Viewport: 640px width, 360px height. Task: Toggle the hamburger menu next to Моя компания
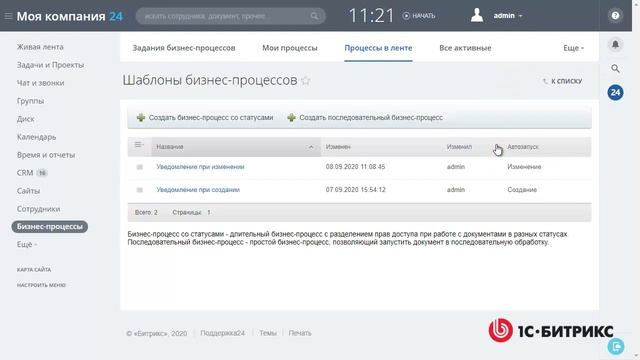(x=8, y=16)
